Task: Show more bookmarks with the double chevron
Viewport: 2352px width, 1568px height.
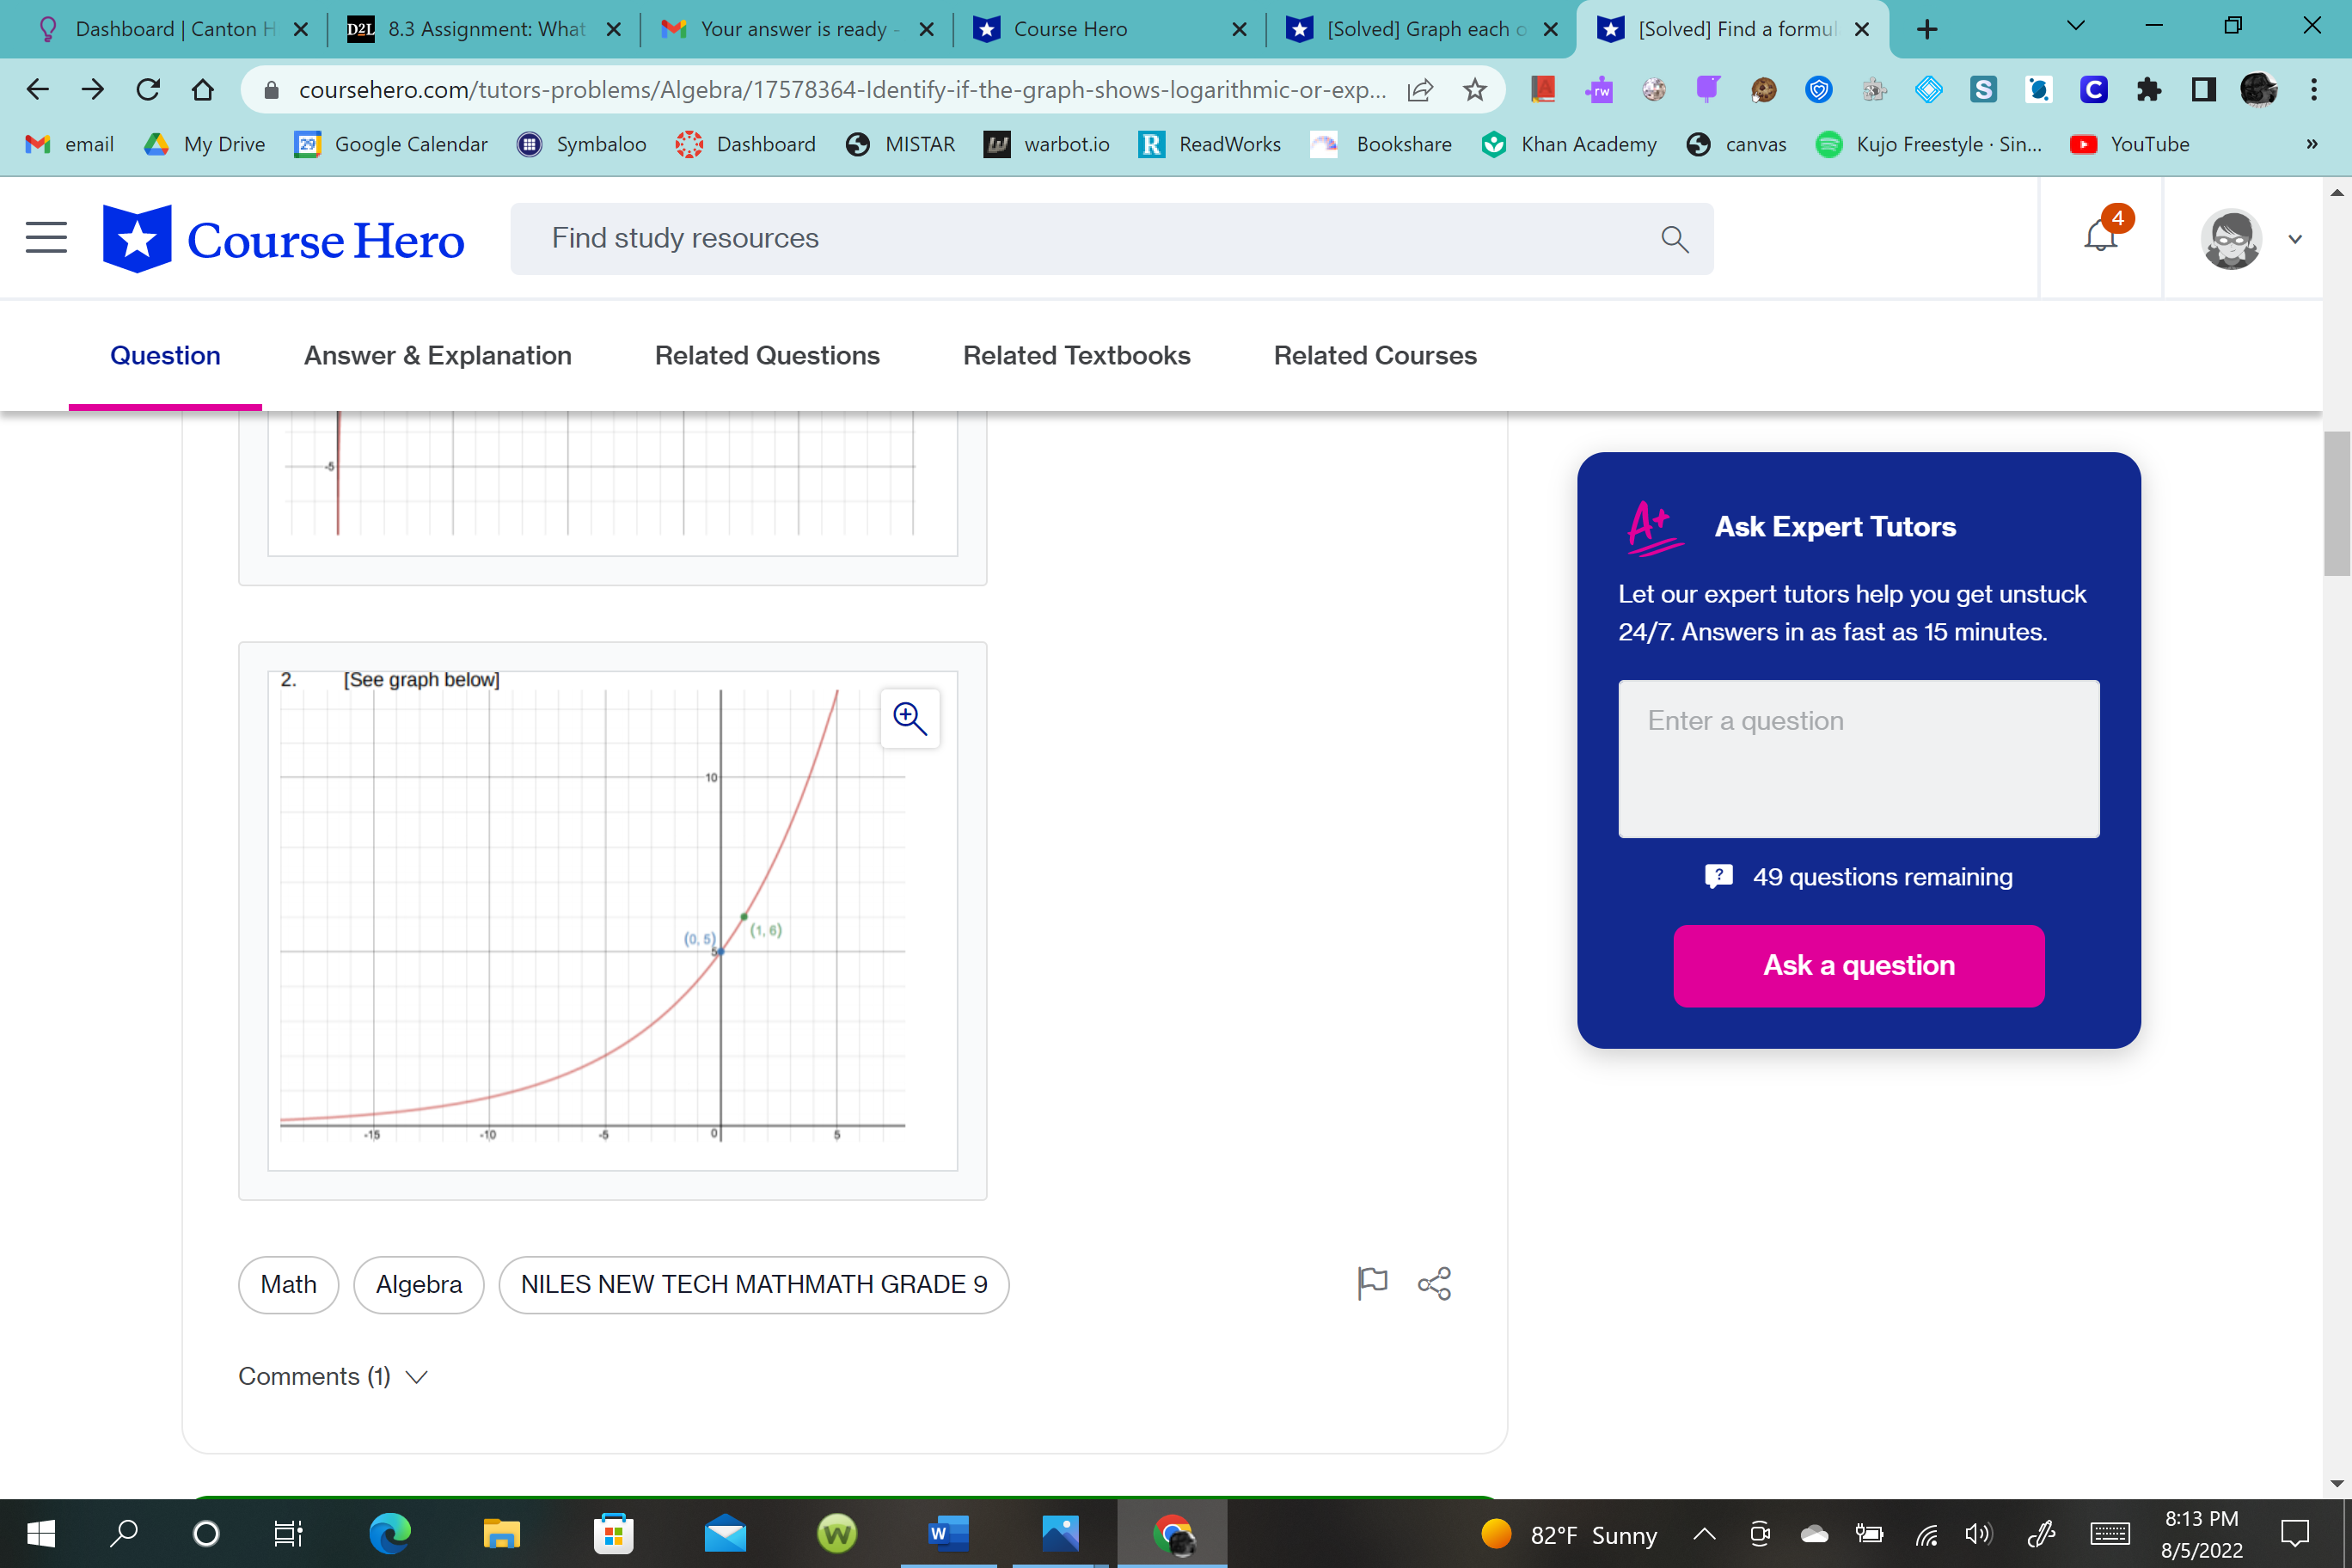Action: [2311, 144]
